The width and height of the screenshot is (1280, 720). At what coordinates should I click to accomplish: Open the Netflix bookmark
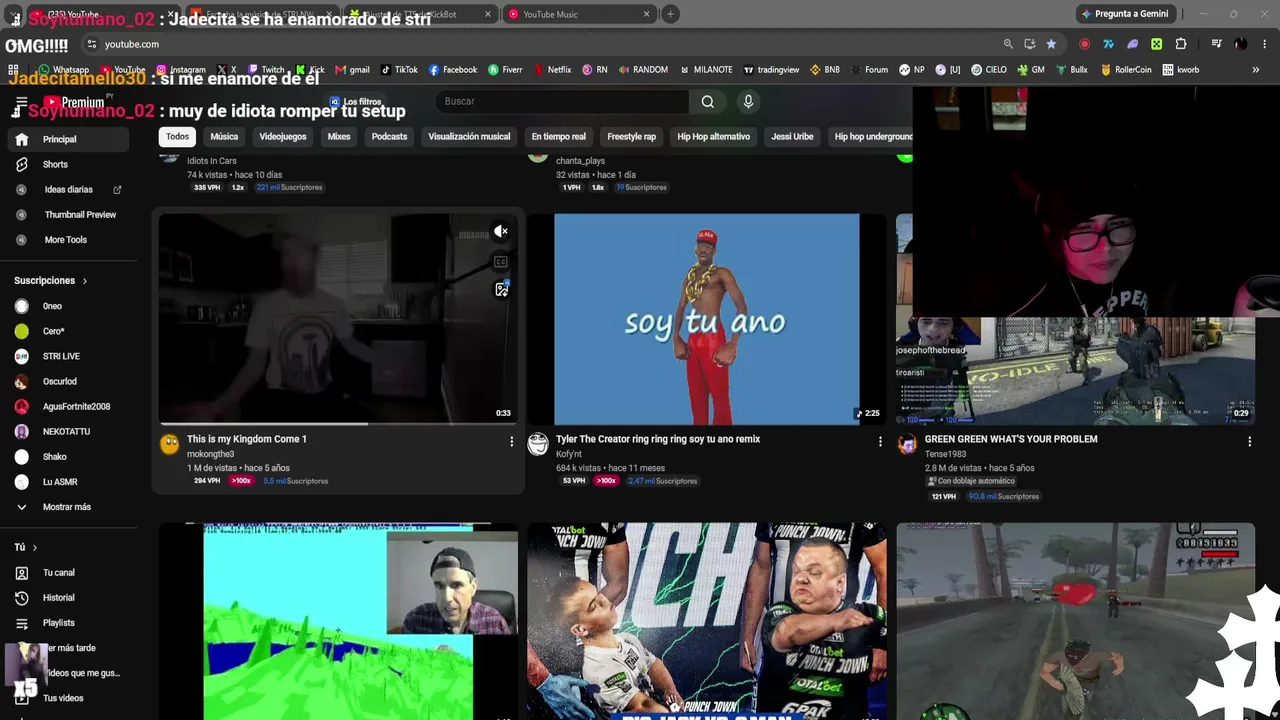[553, 70]
